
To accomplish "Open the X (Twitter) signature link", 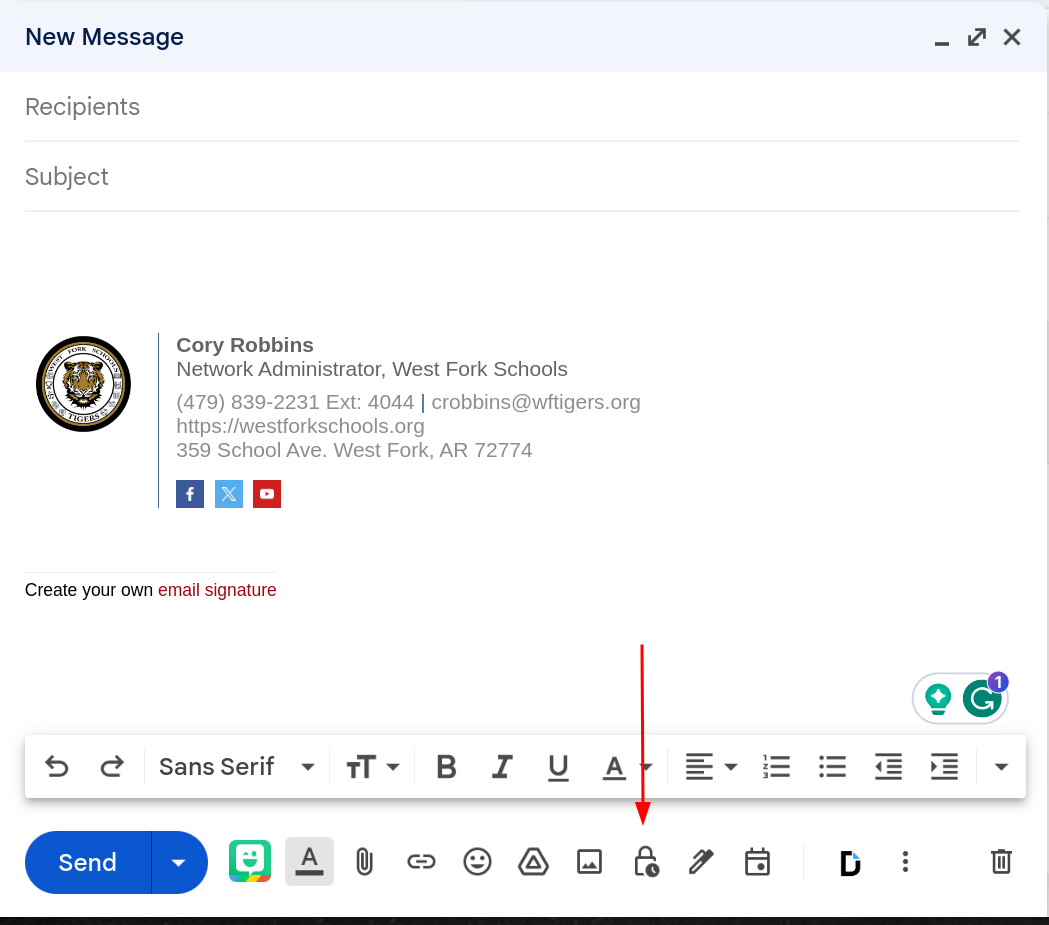I will pos(229,494).
